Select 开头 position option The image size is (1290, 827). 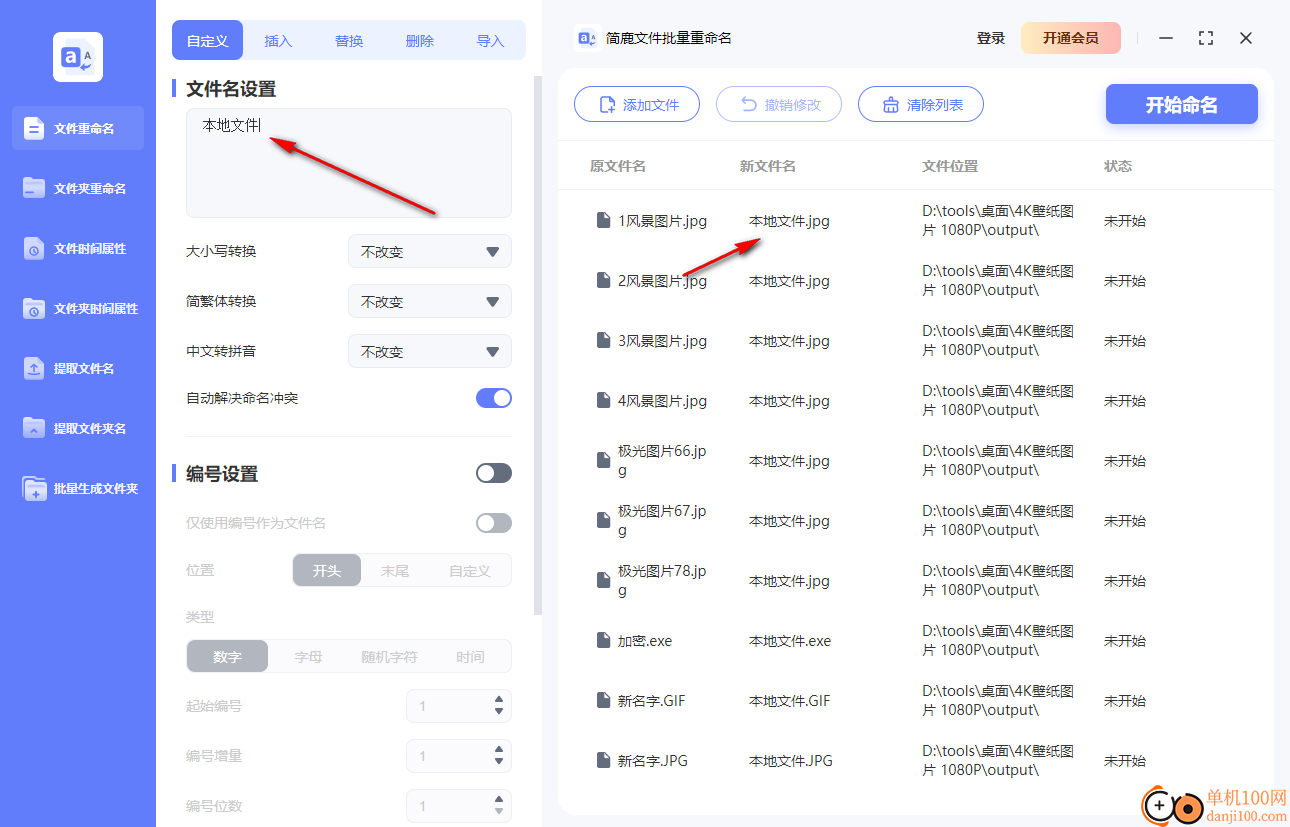[327, 570]
